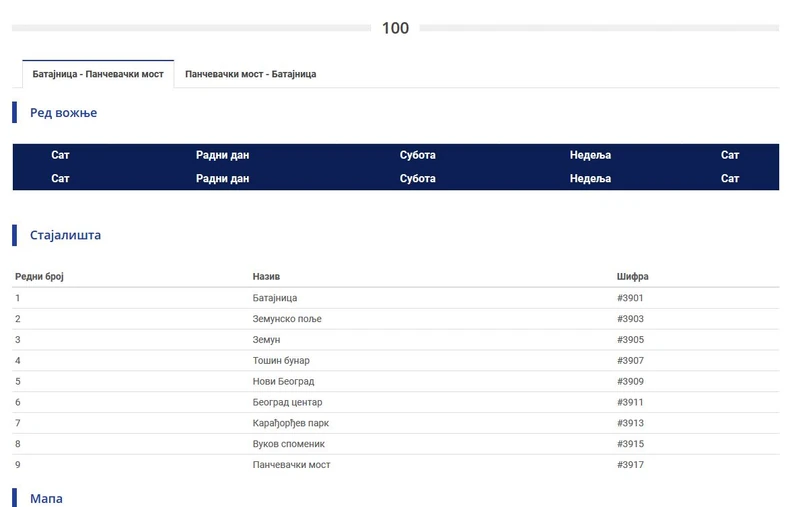The image size is (790, 507).
Task: Click the Редни број column header
Action: [x=39, y=276]
